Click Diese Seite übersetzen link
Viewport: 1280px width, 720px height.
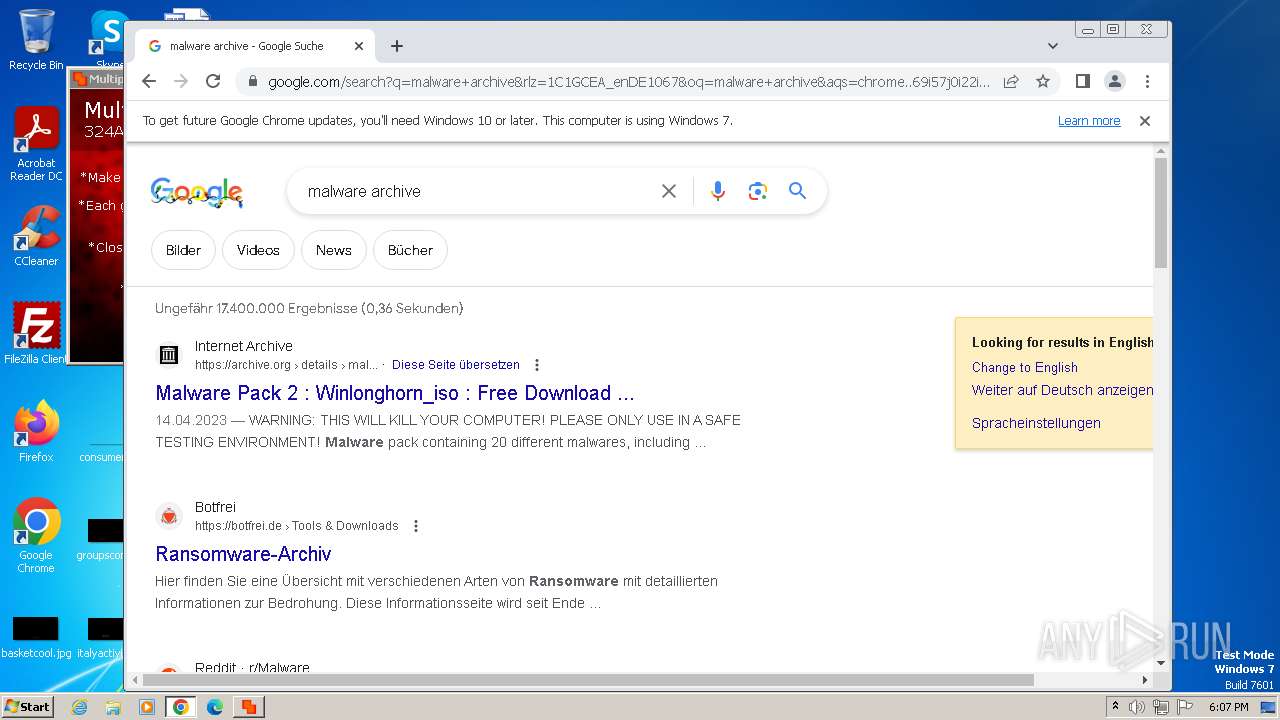click(x=456, y=365)
